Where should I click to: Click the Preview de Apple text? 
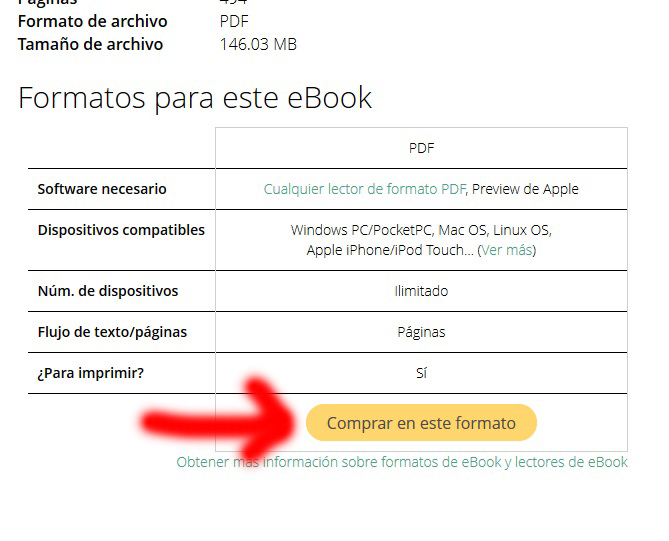click(x=525, y=189)
